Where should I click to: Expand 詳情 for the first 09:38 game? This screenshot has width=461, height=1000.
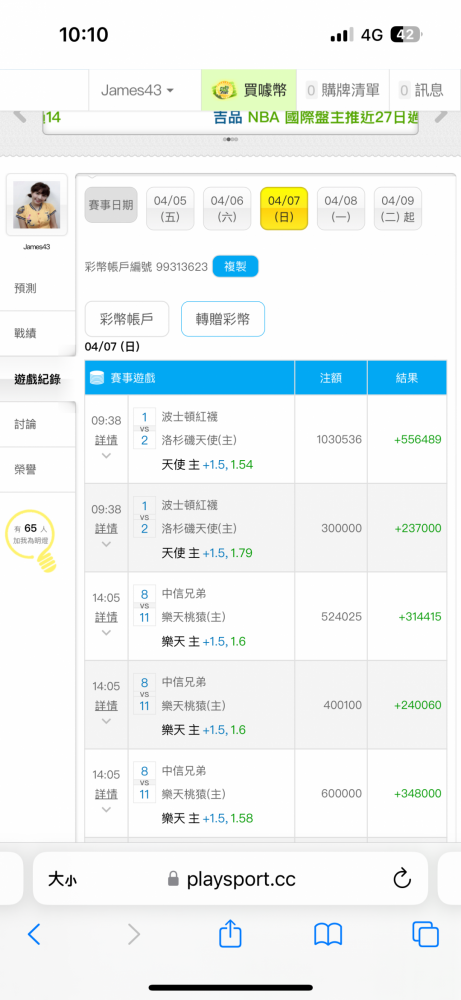click(106, 439)
